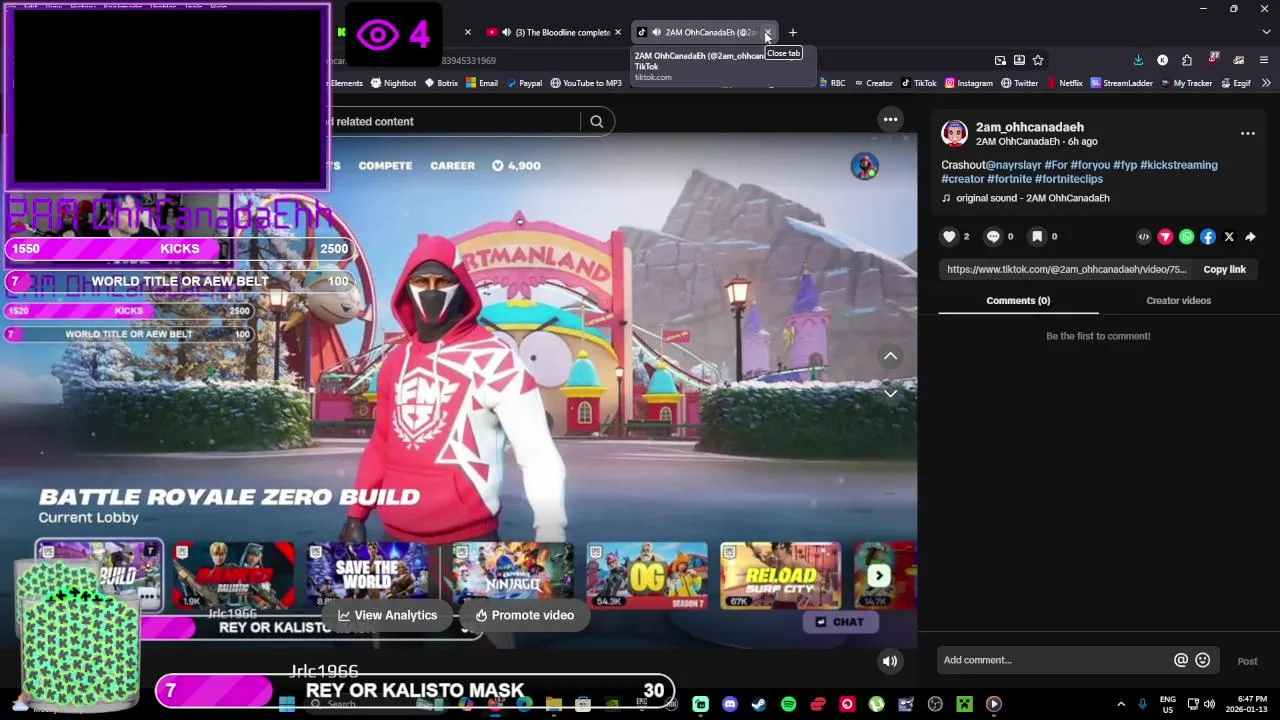Mute the TikTok video sound
The height and width of the screenshot is (720, 1280).
point(889,661)
